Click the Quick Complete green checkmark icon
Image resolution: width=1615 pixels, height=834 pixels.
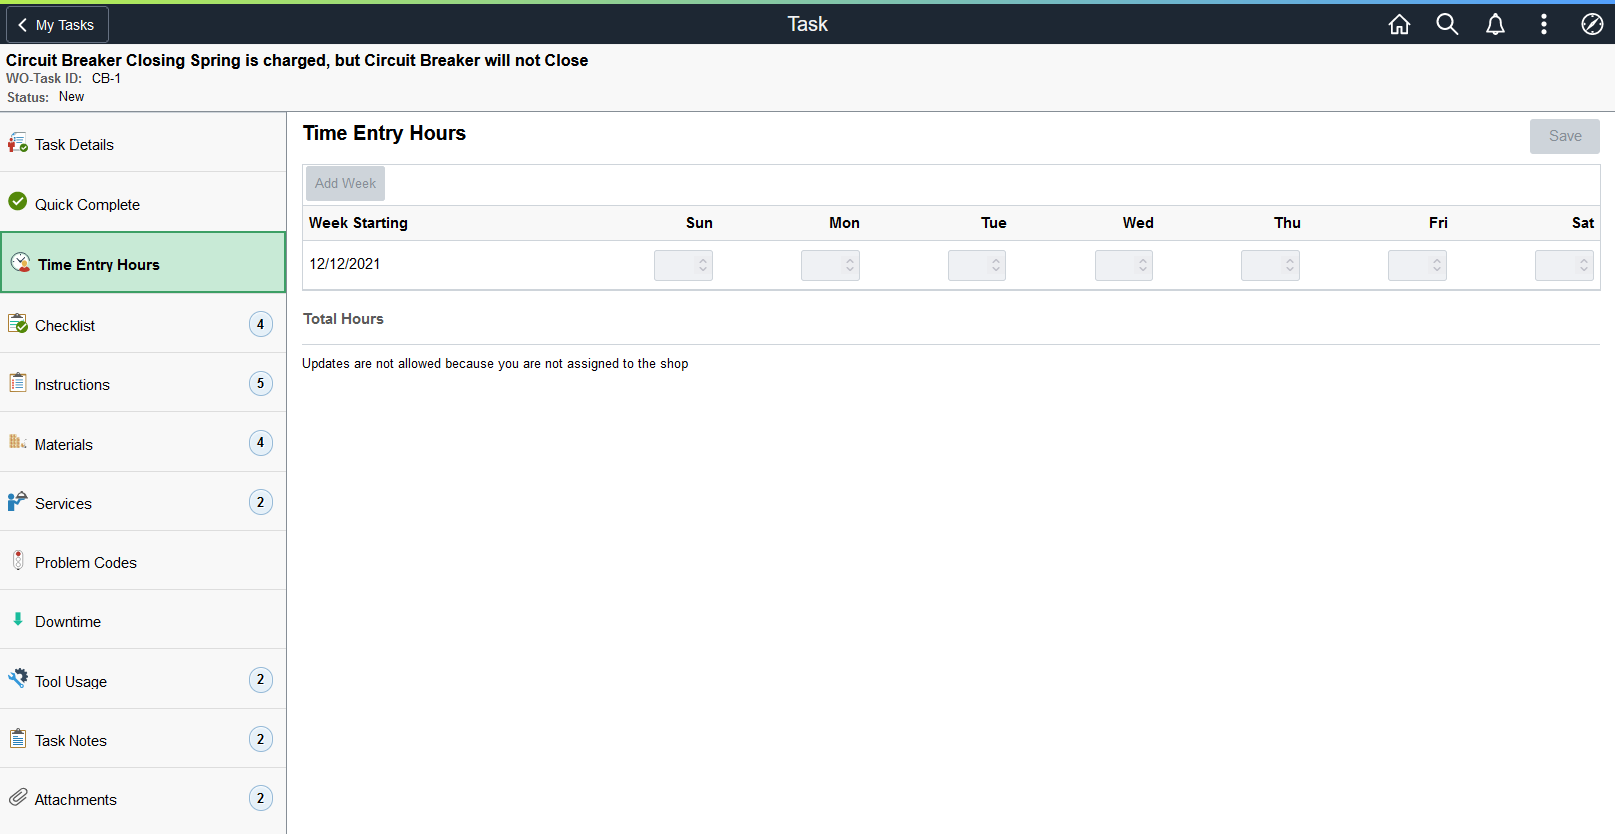[18, 201]
